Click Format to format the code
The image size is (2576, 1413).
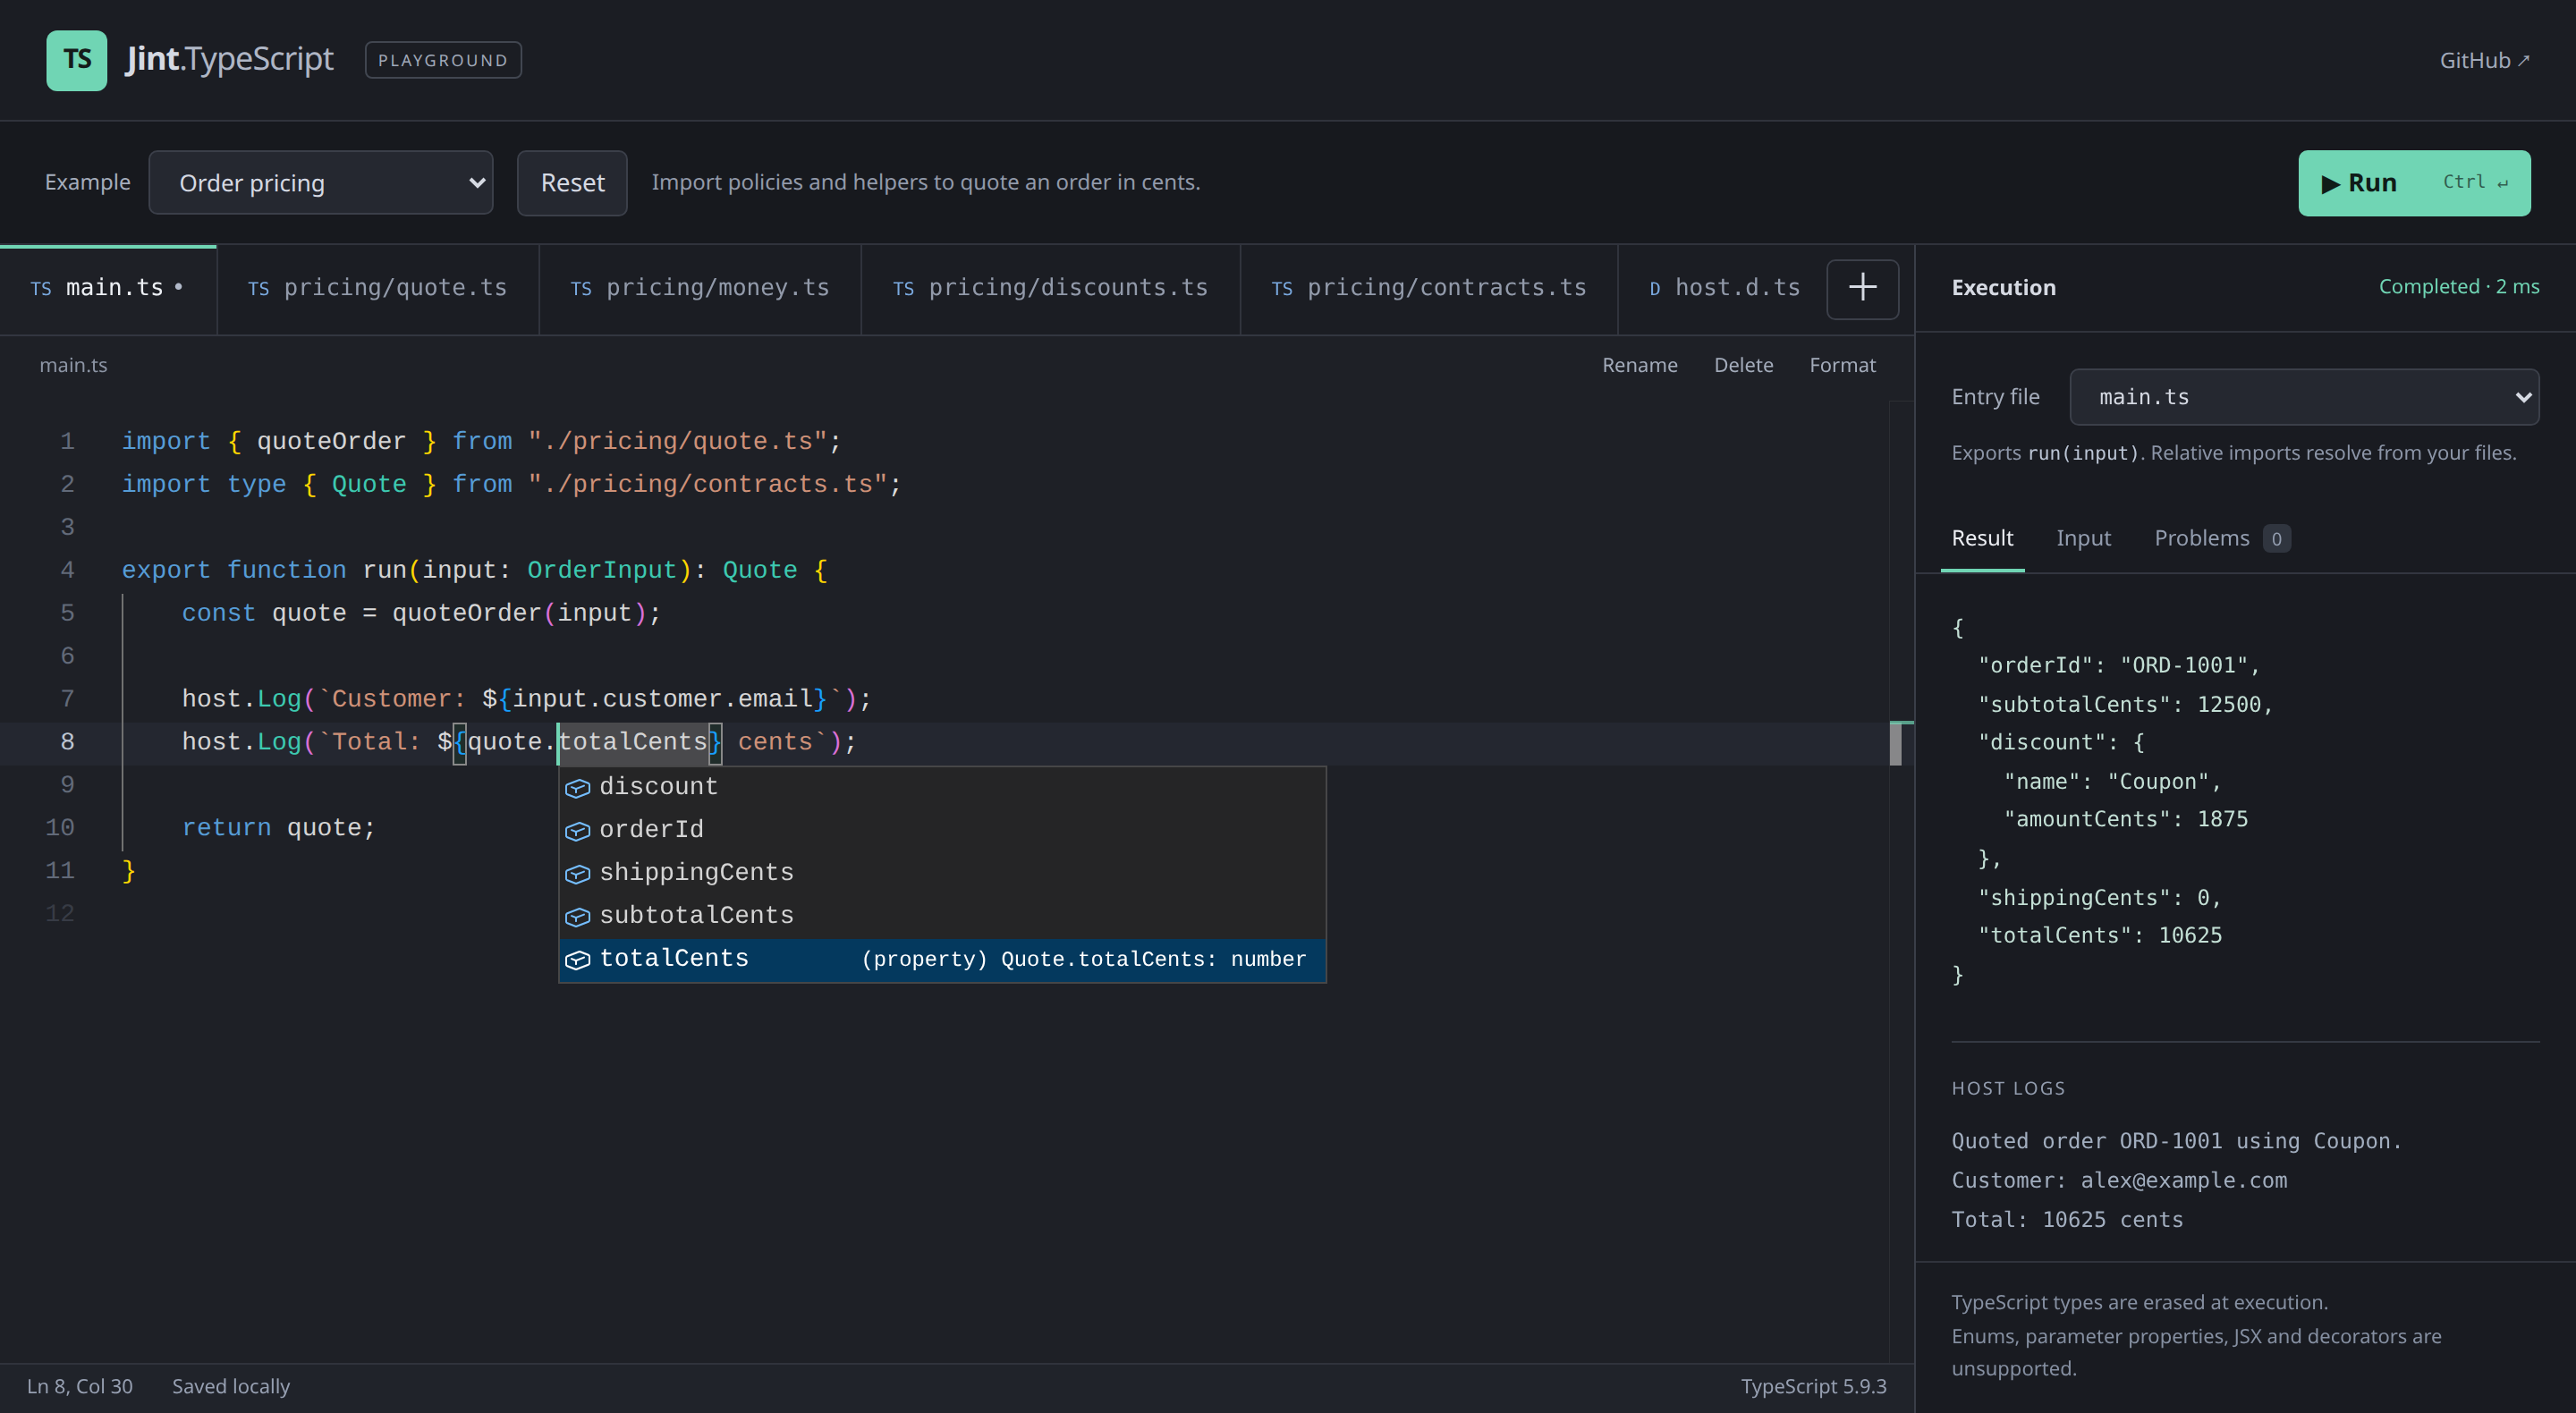tap(1842, 365)
